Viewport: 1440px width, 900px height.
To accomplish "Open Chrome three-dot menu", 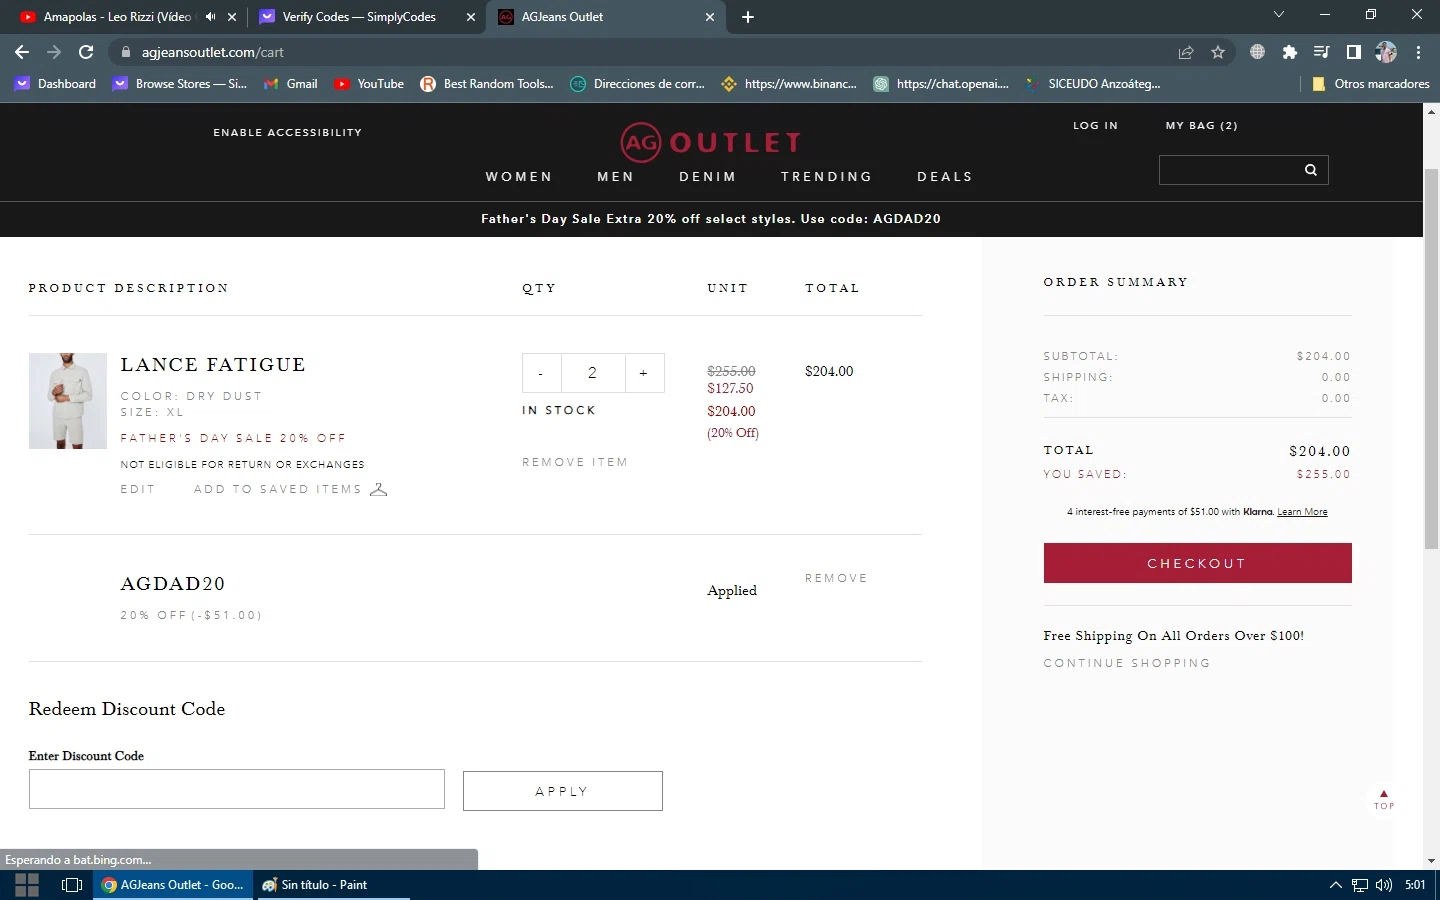I will point(1418,52).
